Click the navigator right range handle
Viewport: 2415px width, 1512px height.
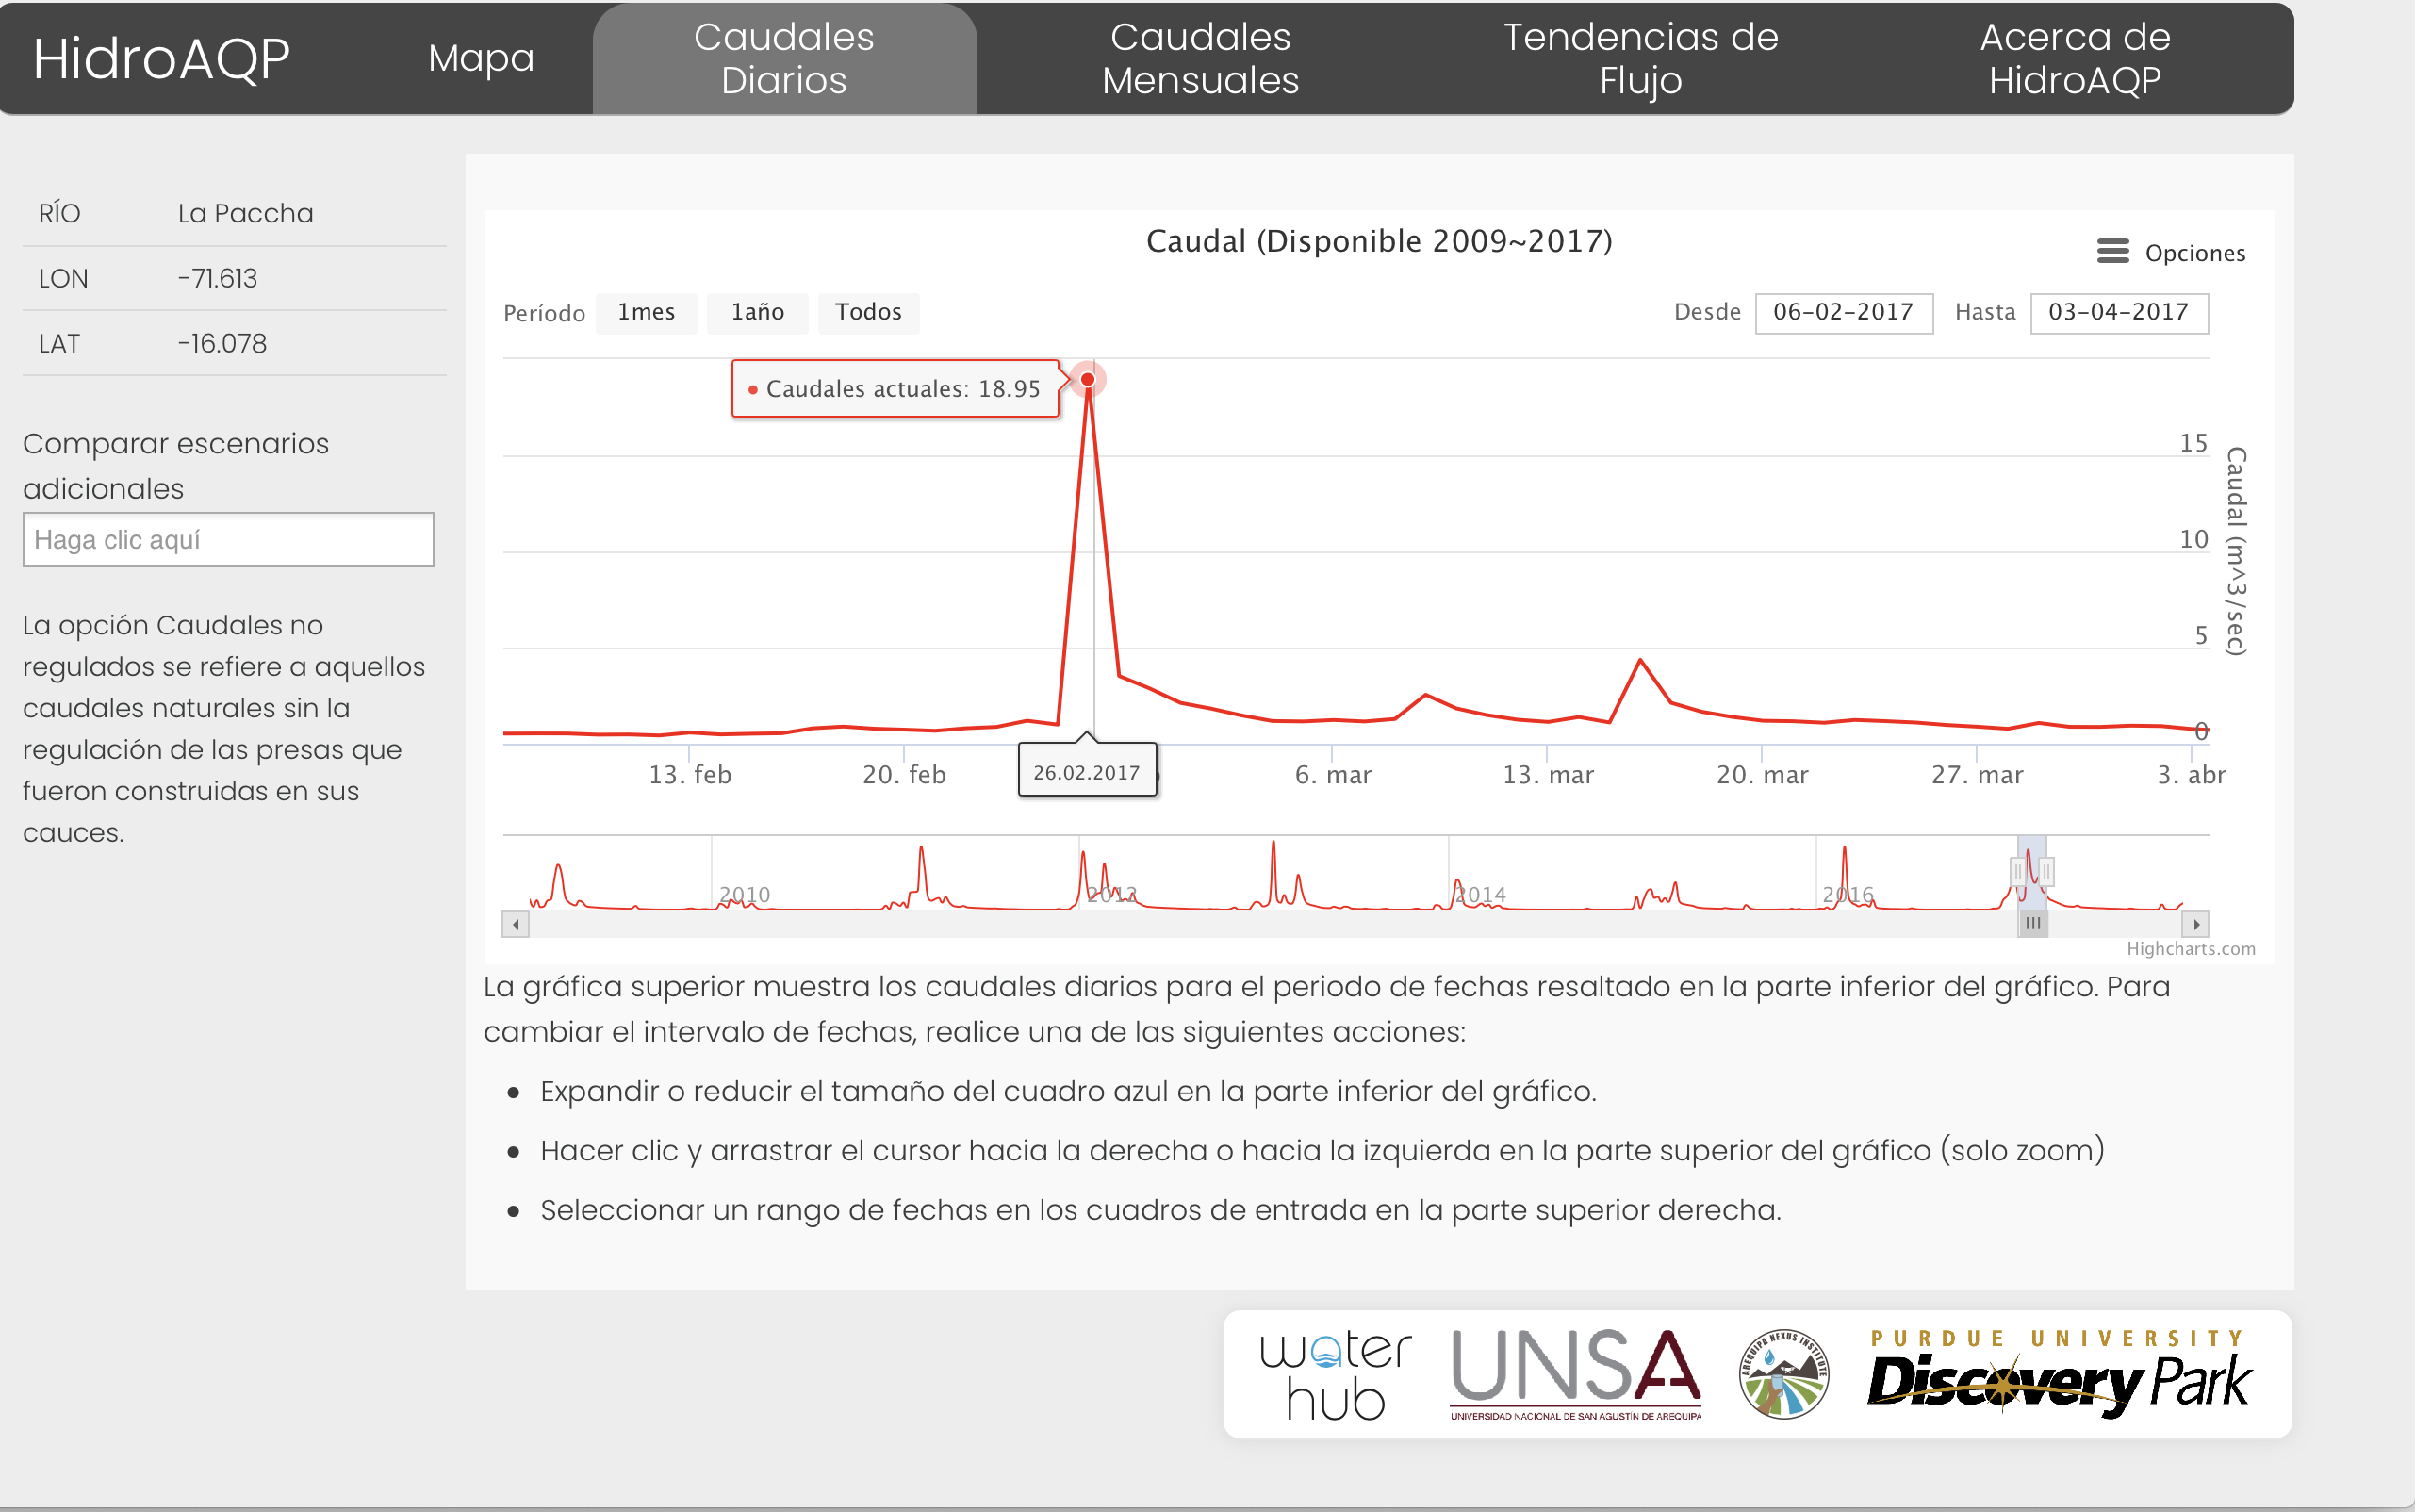tap(2046, 872)
